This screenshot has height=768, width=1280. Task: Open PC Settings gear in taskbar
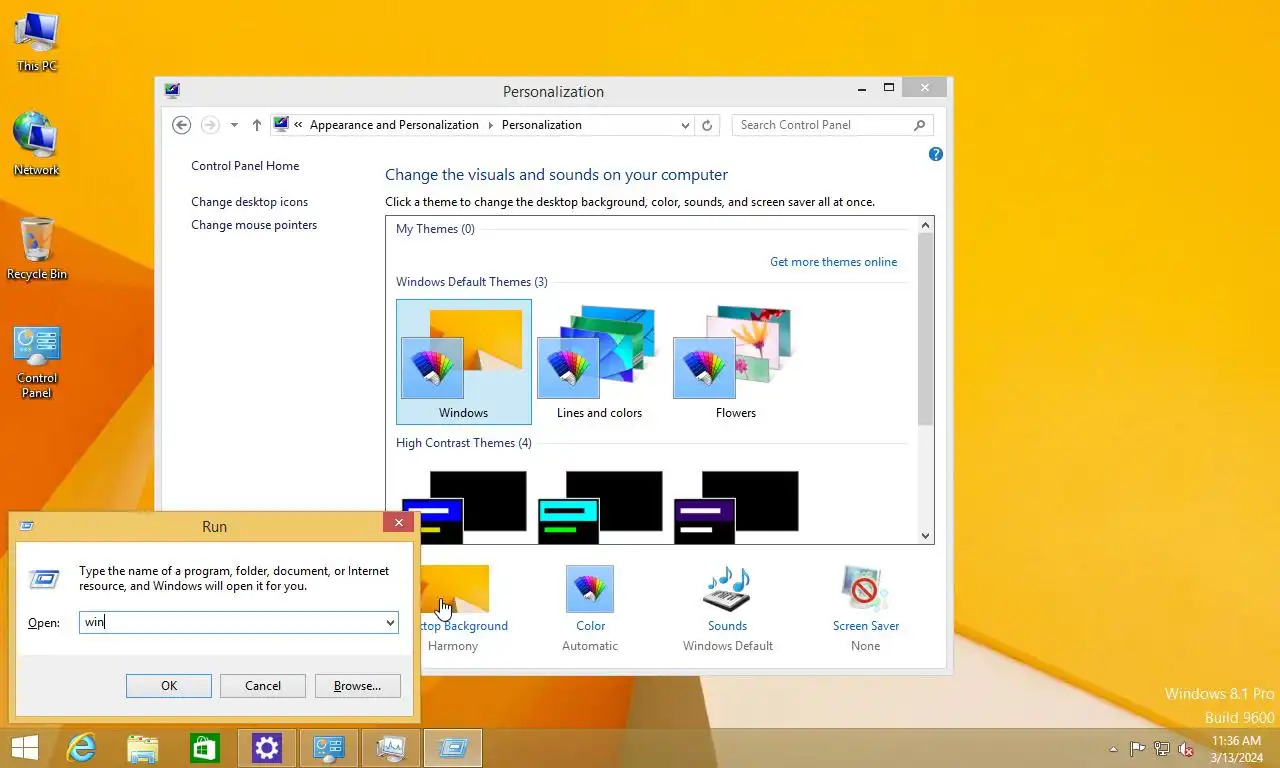(267, 748)
